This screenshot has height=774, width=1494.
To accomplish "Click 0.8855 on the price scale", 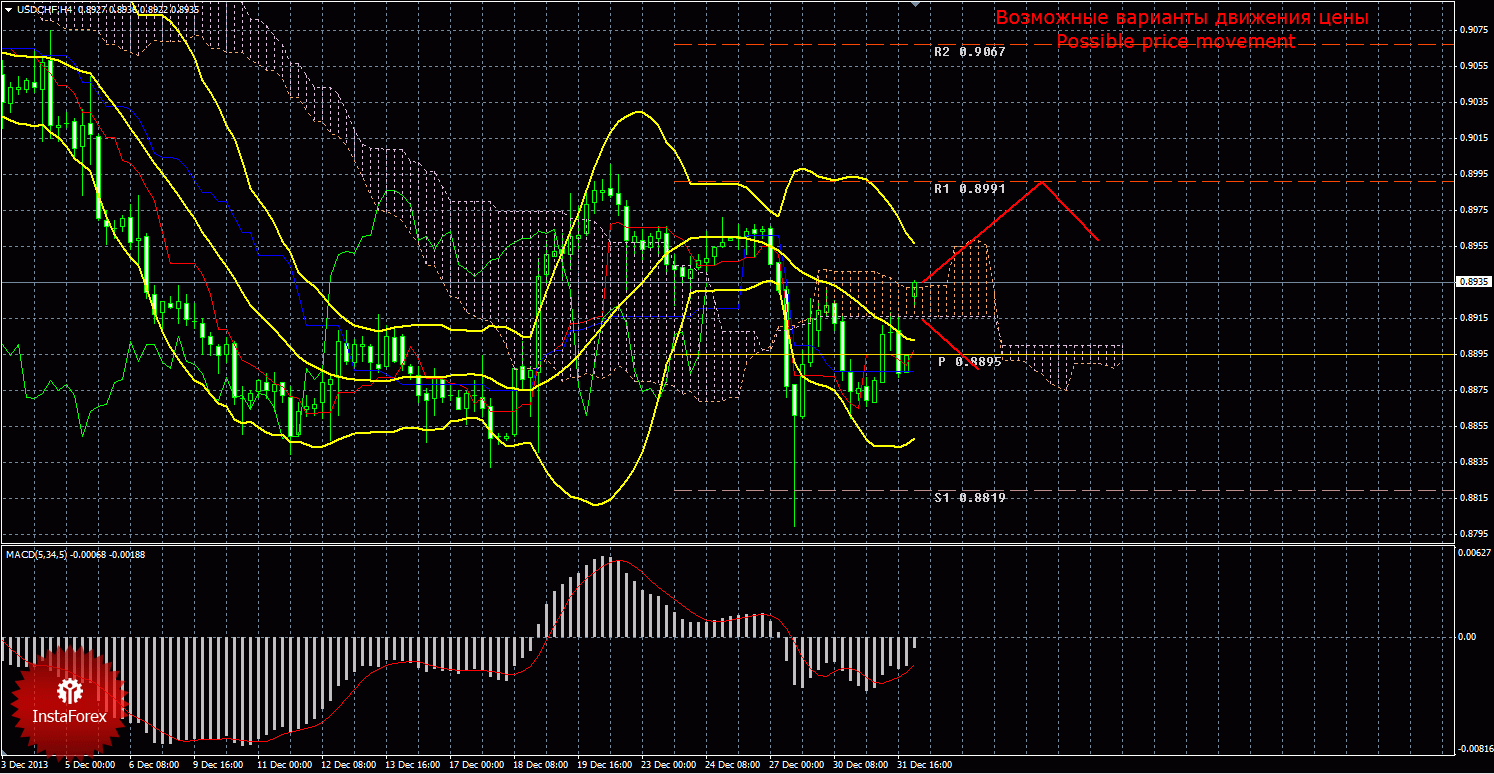I will coord(1472,426).
